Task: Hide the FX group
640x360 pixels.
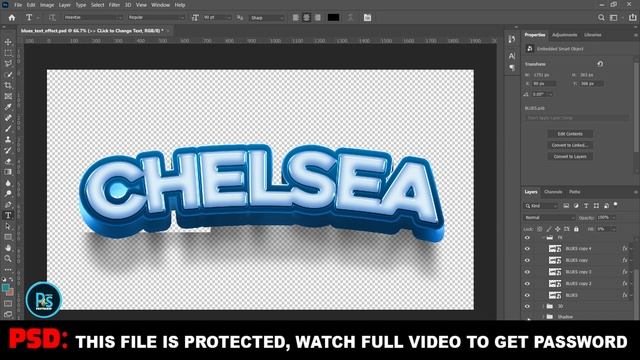Action: [527, 238]
